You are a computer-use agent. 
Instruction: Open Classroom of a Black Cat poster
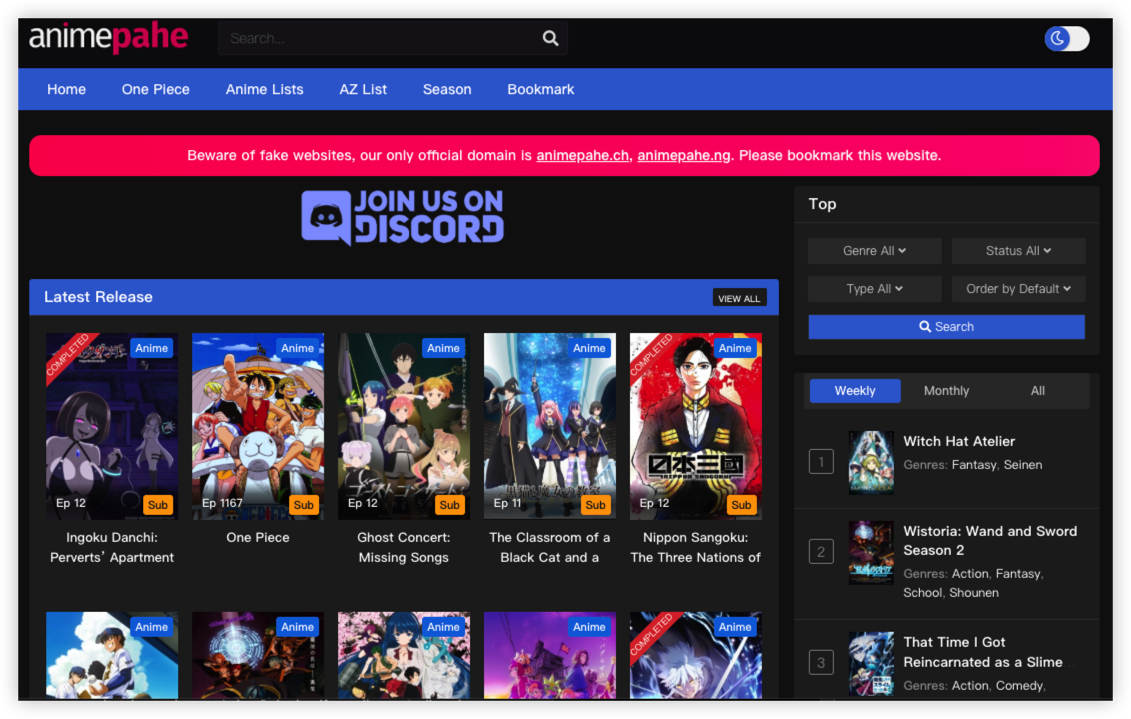pos(550,426)
